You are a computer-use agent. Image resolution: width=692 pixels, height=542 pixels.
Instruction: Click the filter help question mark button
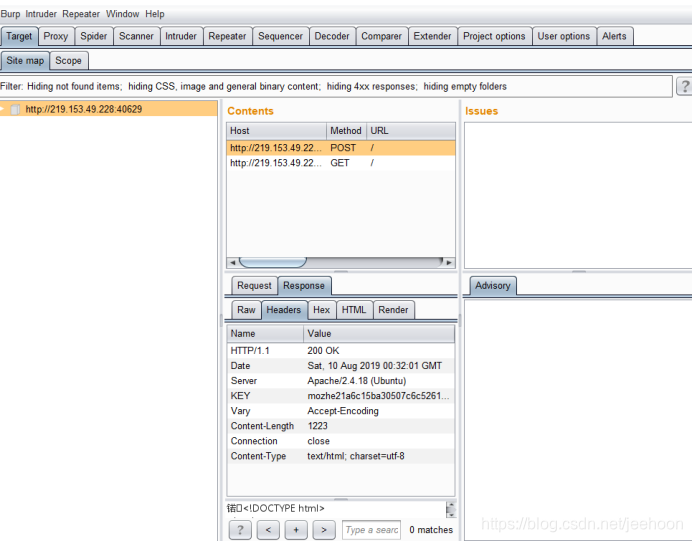coord(684,86)
